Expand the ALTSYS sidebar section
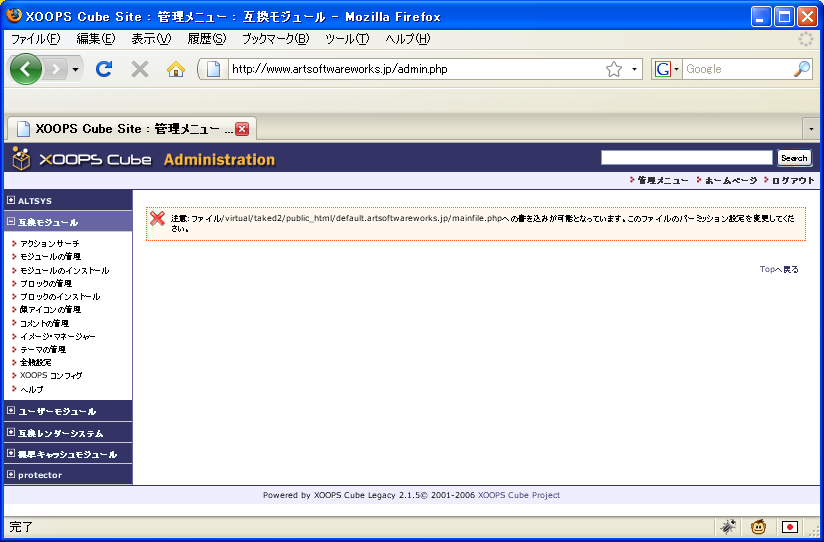Screen dimensions: 824x542 11,200
